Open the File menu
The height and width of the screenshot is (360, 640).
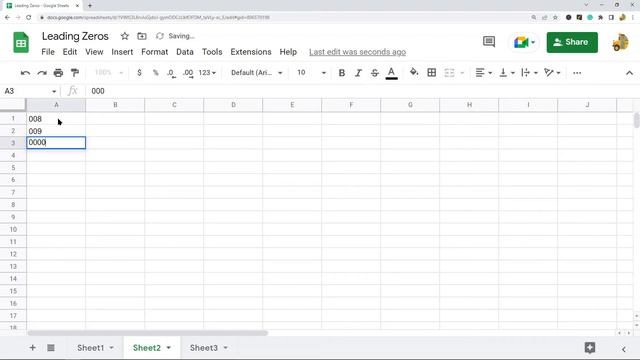(x=48, y=52)
